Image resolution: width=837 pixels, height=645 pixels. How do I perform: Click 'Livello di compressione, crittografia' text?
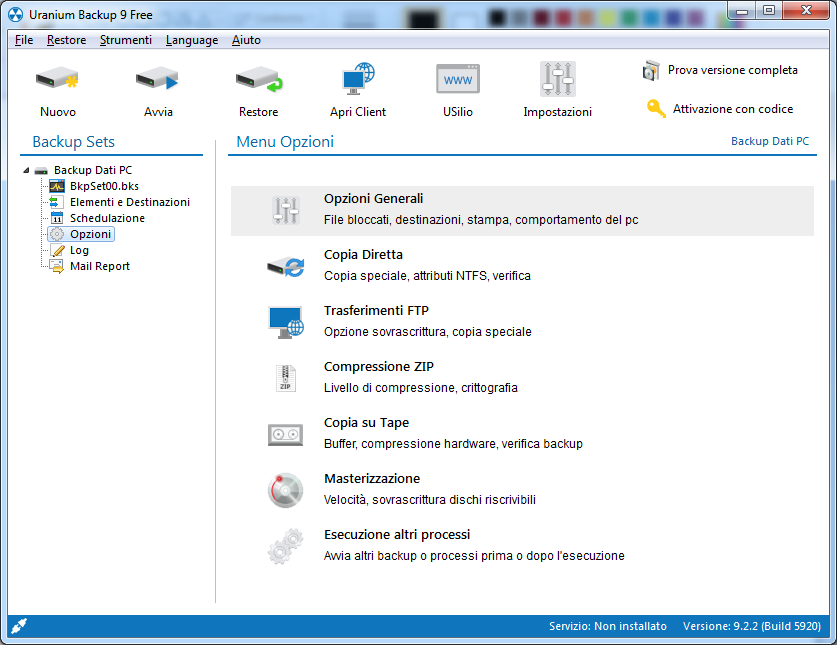coord(421,388)
